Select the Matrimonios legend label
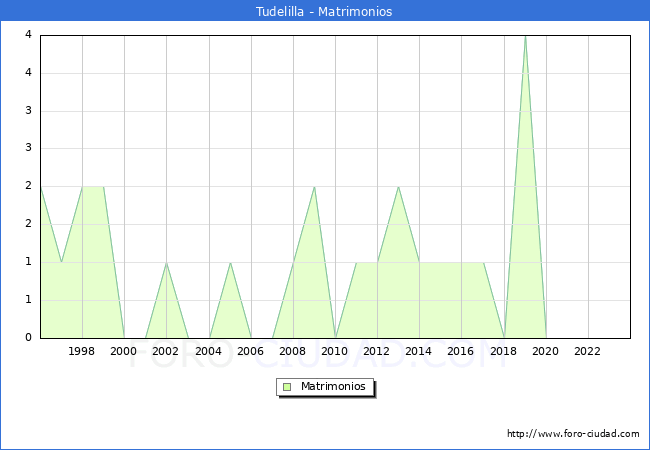The height and width of the screenshot is (450, 650). point(333,386)
